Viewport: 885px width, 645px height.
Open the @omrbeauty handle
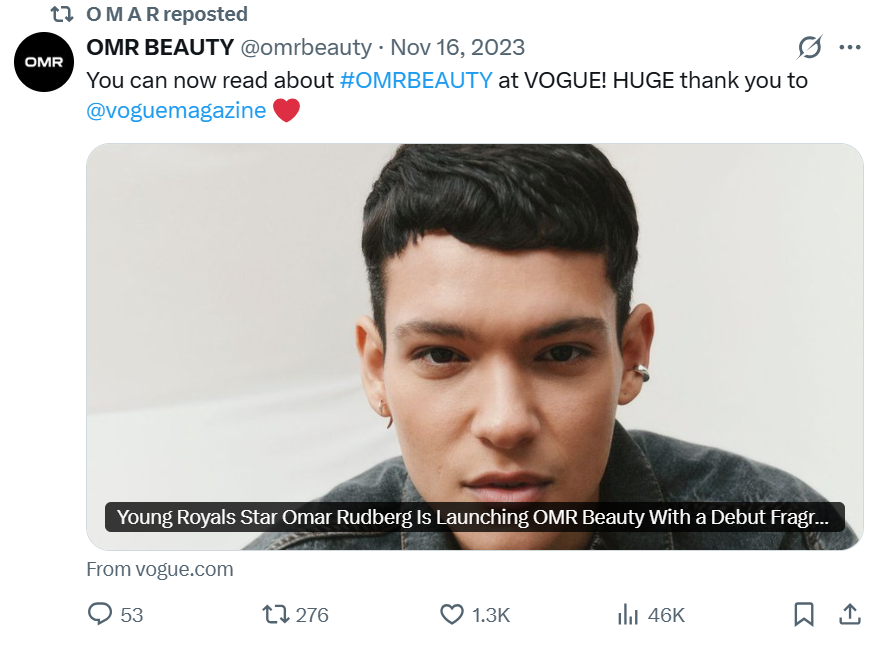pos(306,47)
